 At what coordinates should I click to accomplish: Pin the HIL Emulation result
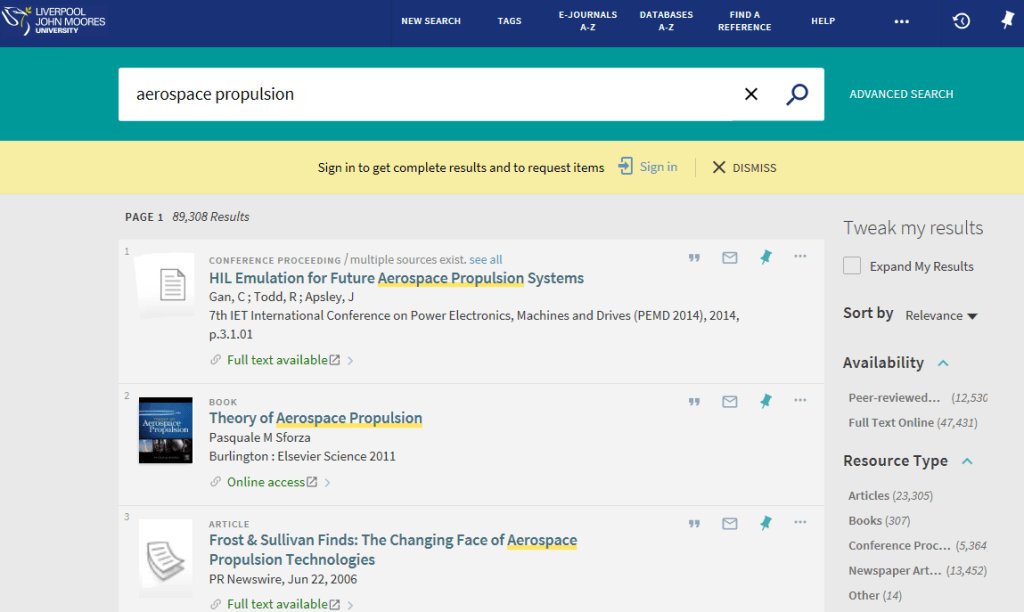pos(765,257)
